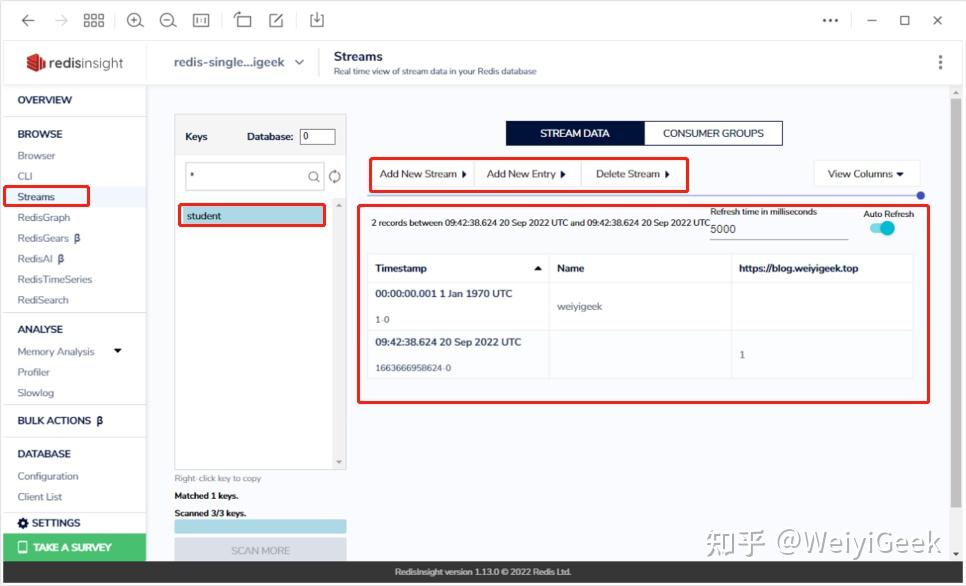Viewport: 966px width, 586px height.
Task: Click the refresh keys circular arrow icon
Action: click(335, 177)
